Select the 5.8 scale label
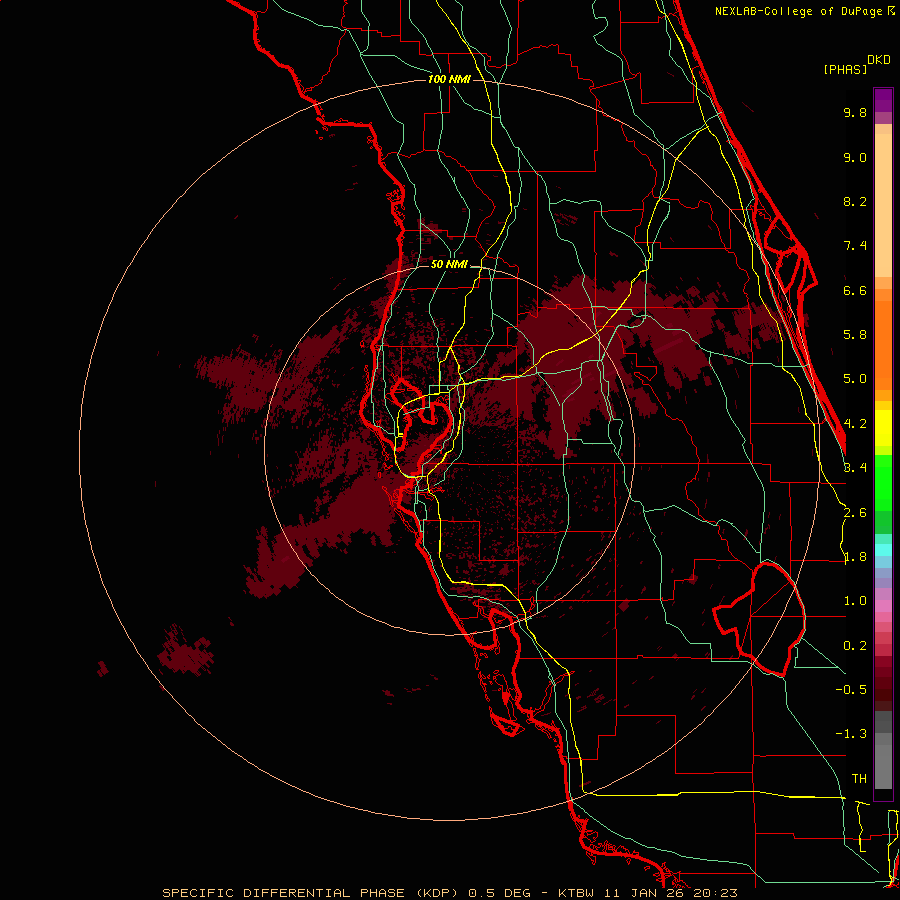Viewport: 900px width, 900px height. 855,335
